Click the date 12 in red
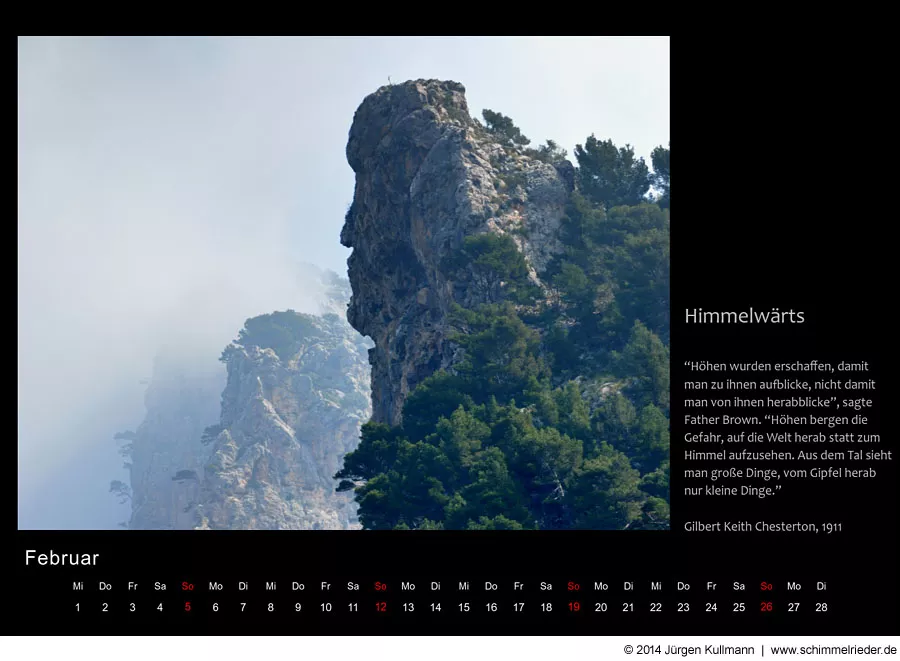Image resolution: width=900 pixels, height=661 pixels. pos(380,607)
